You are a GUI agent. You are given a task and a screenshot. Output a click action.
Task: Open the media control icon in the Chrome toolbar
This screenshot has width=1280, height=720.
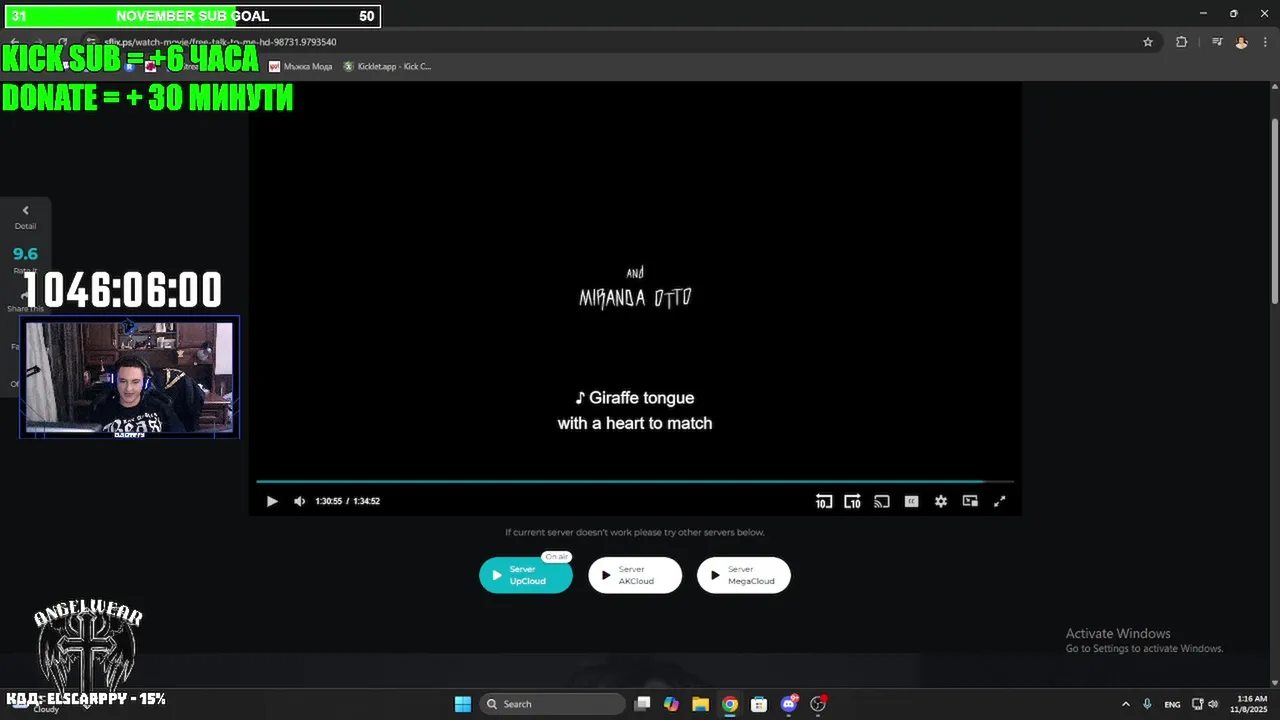tap(1217, 42)
